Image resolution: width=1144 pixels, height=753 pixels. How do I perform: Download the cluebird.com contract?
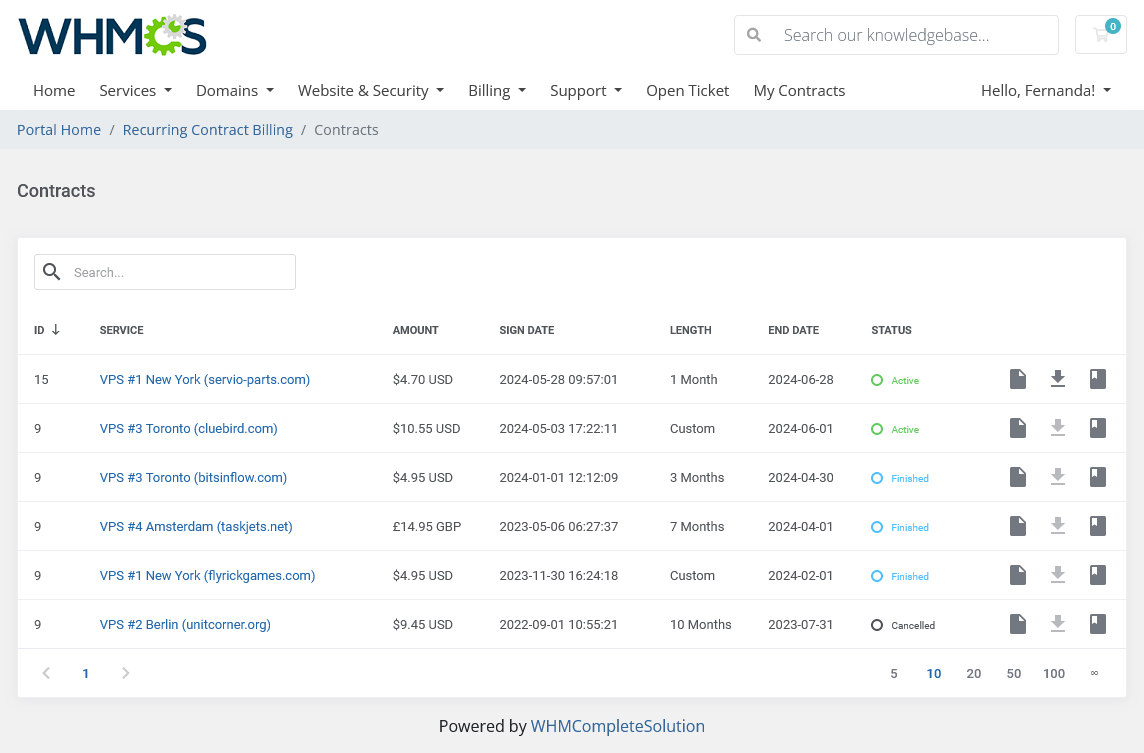[x=1058, y=428]
